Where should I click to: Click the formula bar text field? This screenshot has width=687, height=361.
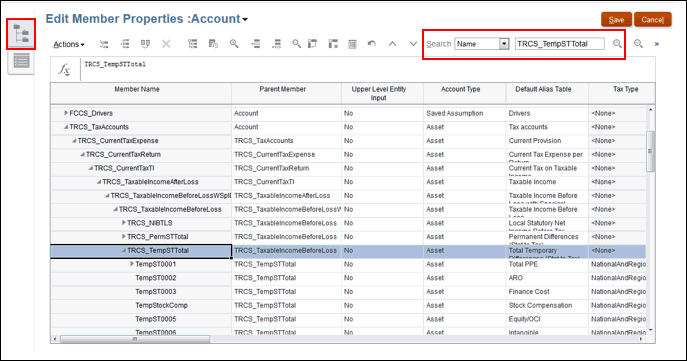pyautogui.click(x=367, y=69)
